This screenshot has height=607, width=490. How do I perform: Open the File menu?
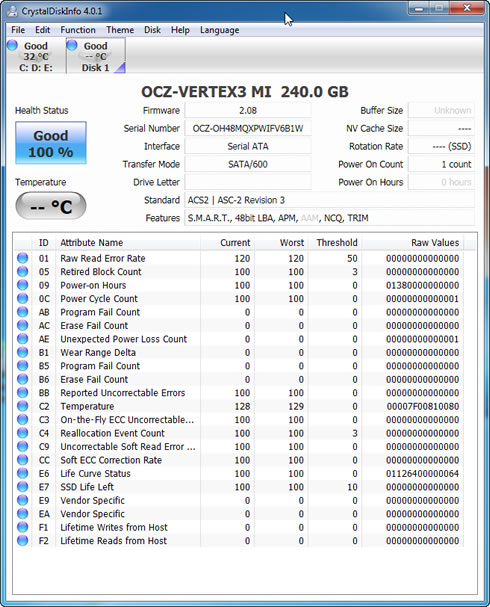pyautogui.click(x=18, y=30)
